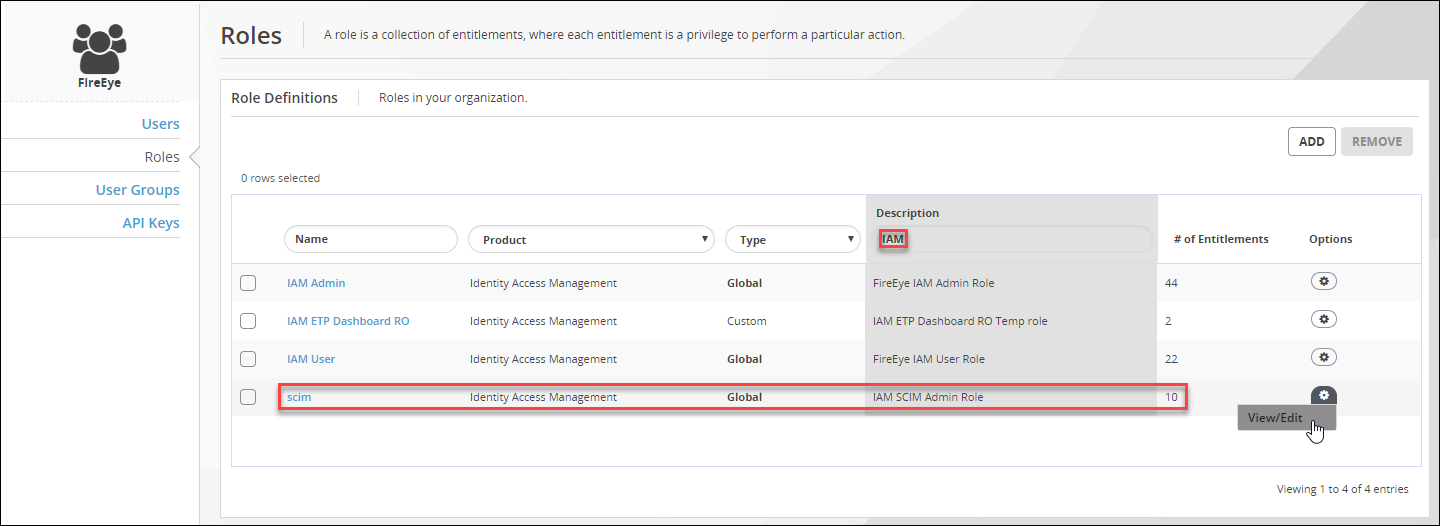Open the Type filter dropdown

[x=793, y=239]
